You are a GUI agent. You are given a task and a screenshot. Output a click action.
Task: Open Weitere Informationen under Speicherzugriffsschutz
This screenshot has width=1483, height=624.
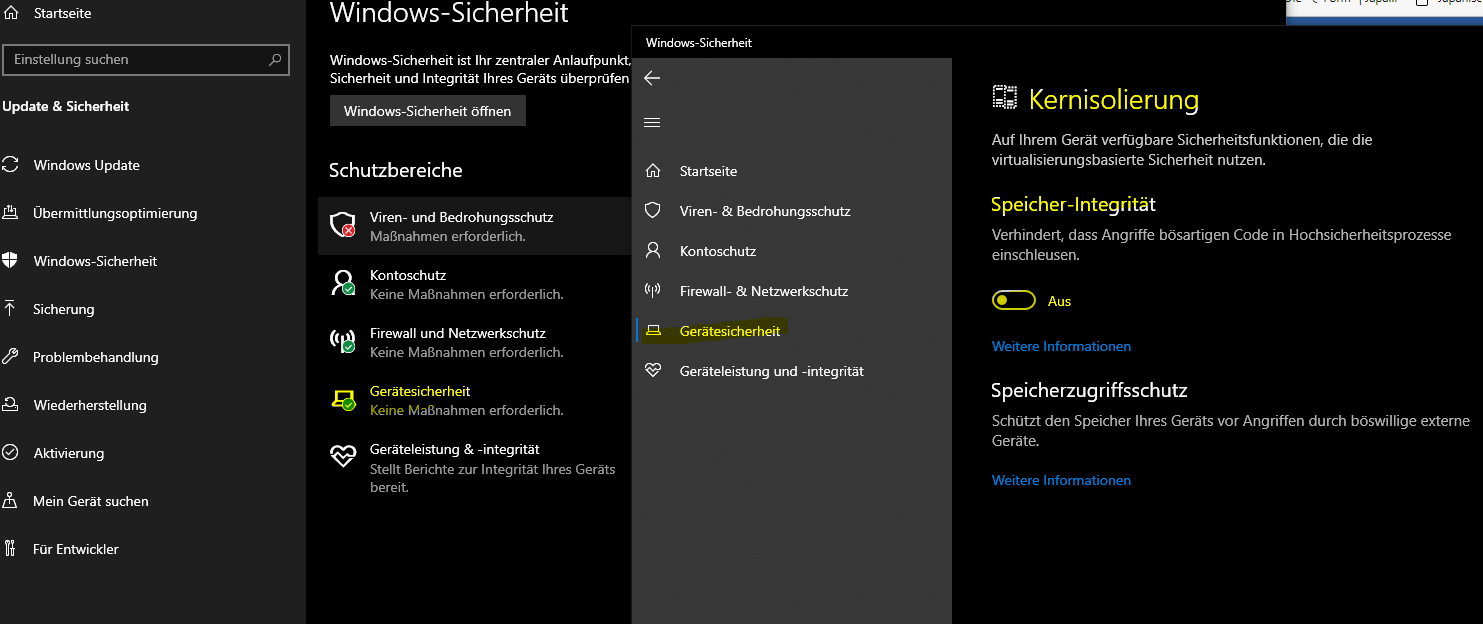[1061, 481]
